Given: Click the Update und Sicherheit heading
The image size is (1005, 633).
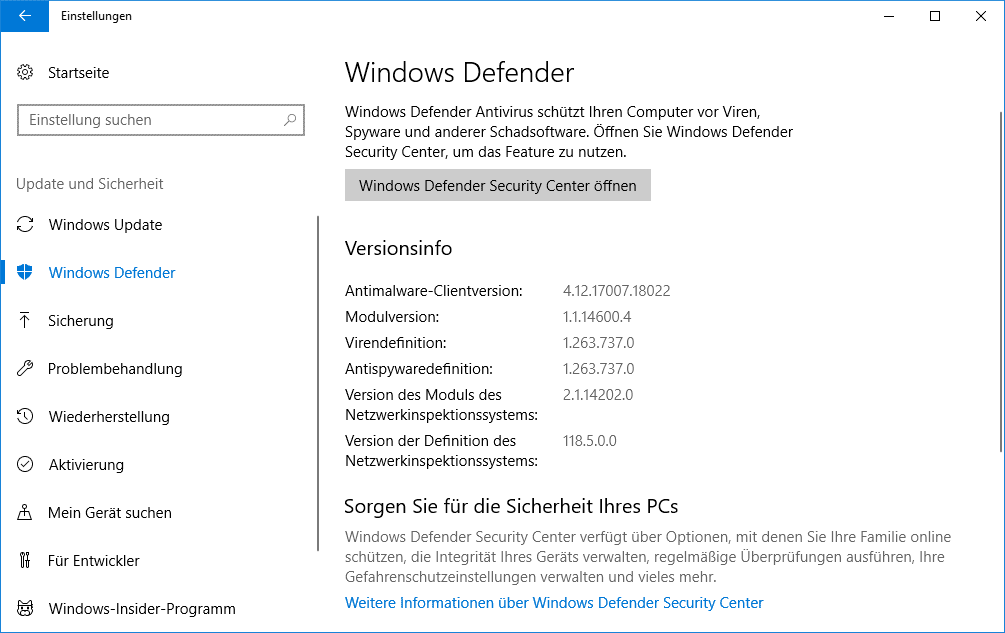Looking at the screenshot, I should [90, 184].
